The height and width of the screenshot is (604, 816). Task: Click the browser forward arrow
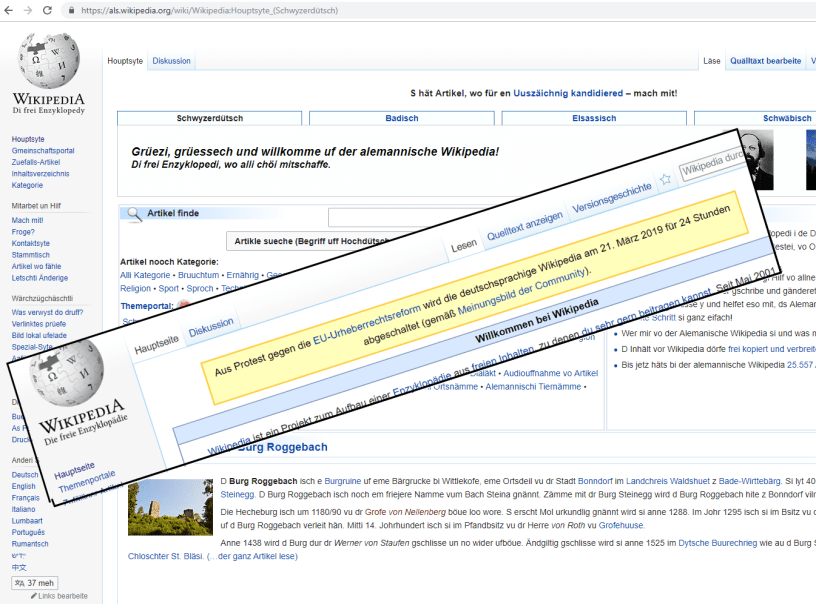click(28, 10)
